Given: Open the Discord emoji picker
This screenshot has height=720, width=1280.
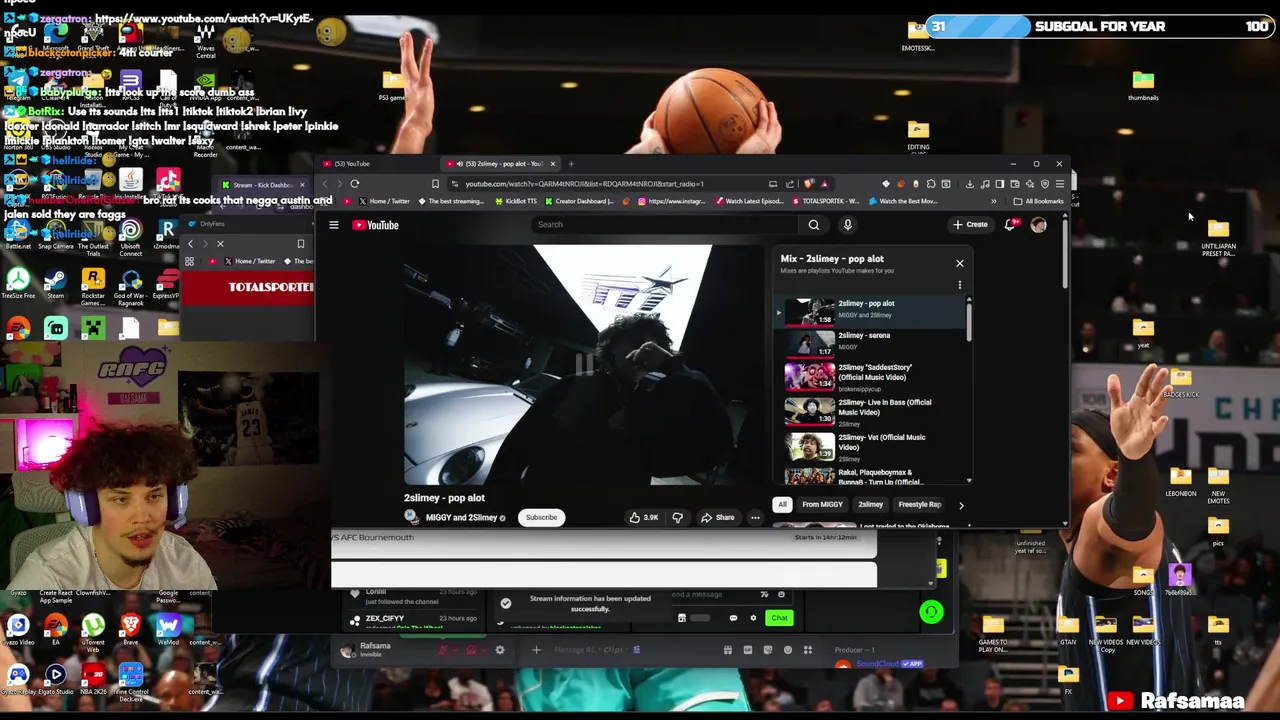Looking at the screenshot, I should [x=787, y=650].
